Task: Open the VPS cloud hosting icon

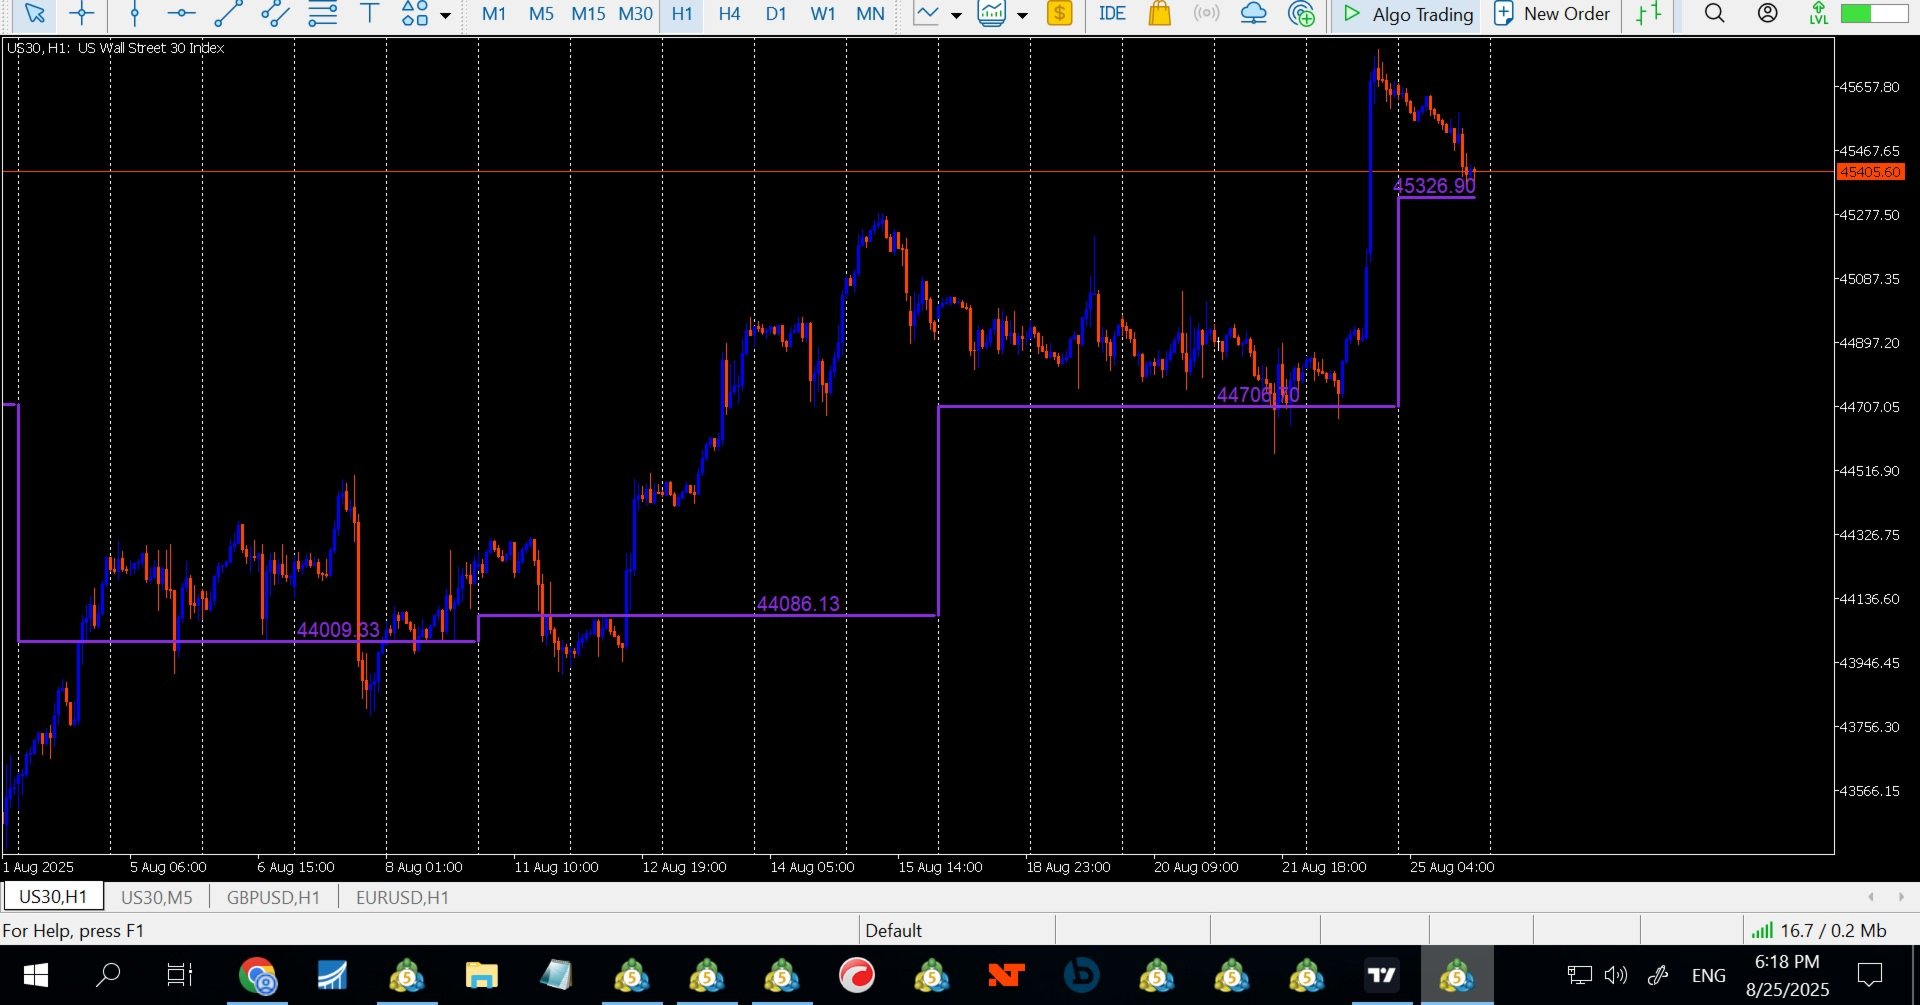Action: click(1253, 14)
